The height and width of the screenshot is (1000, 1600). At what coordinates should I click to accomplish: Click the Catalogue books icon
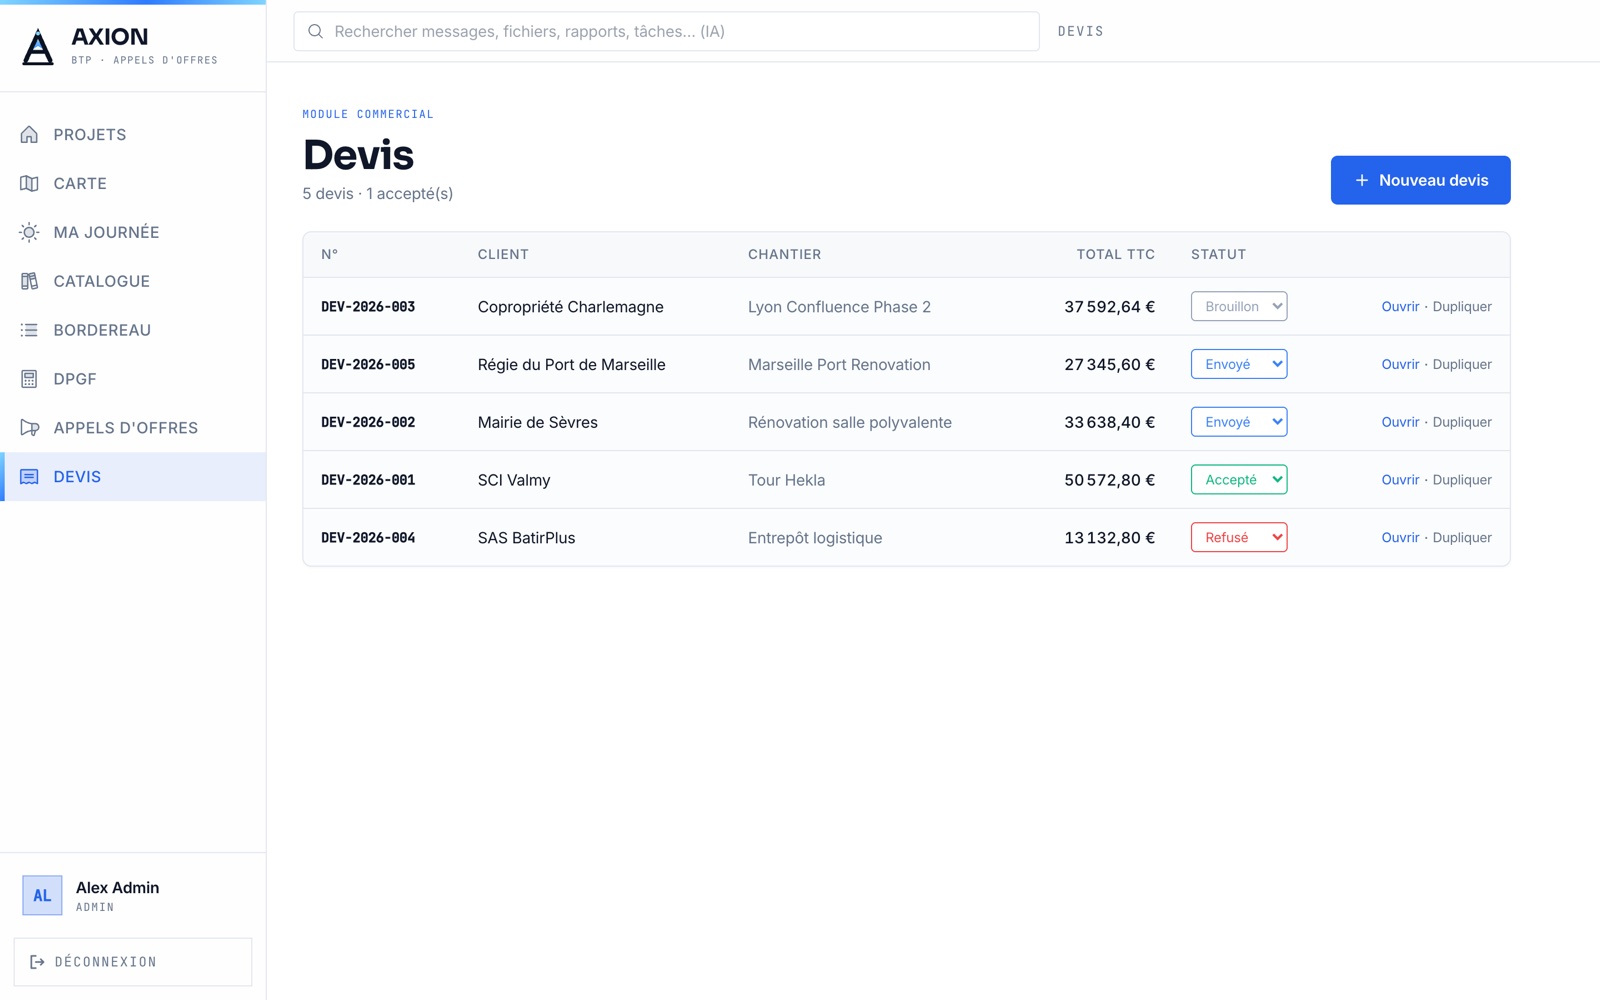coord(29,281)
